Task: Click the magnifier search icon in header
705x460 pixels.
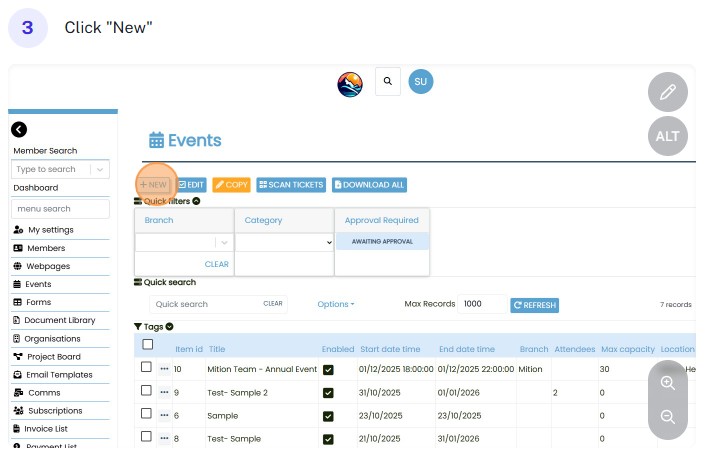Action: pos(387,82)
